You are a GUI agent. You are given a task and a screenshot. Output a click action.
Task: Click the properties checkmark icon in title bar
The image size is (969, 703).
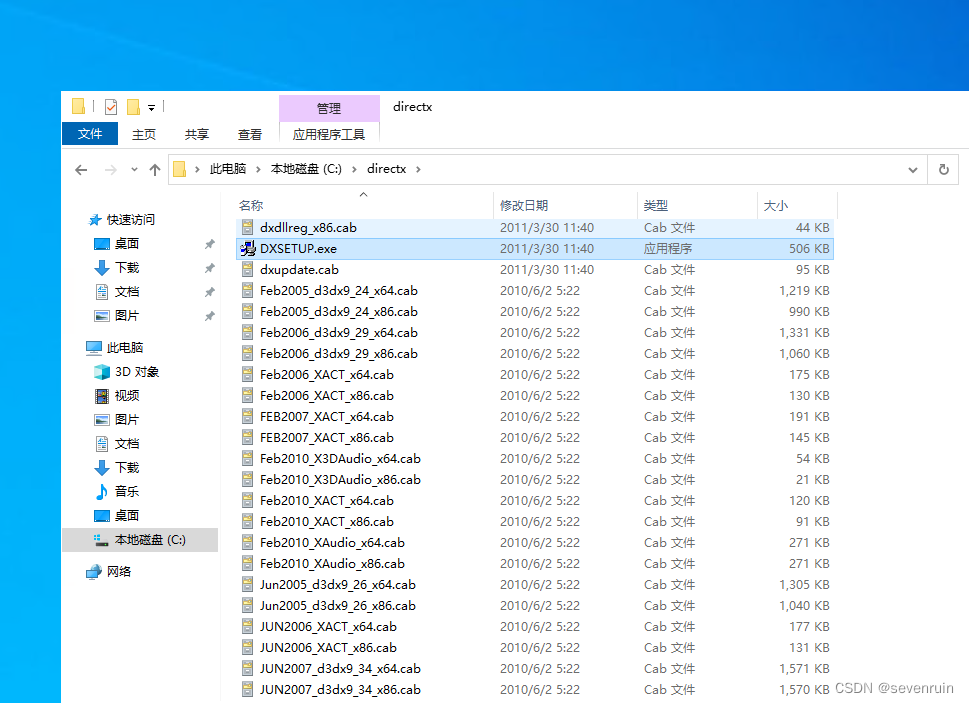[111, 107]
